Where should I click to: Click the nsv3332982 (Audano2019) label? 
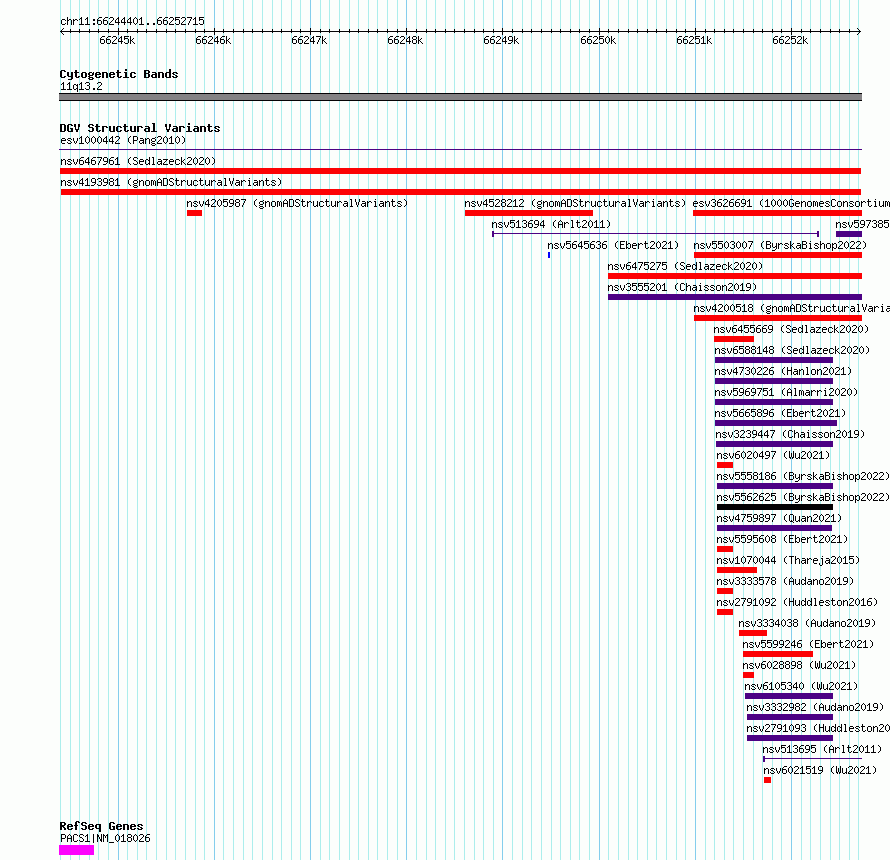tap(815, 707)
